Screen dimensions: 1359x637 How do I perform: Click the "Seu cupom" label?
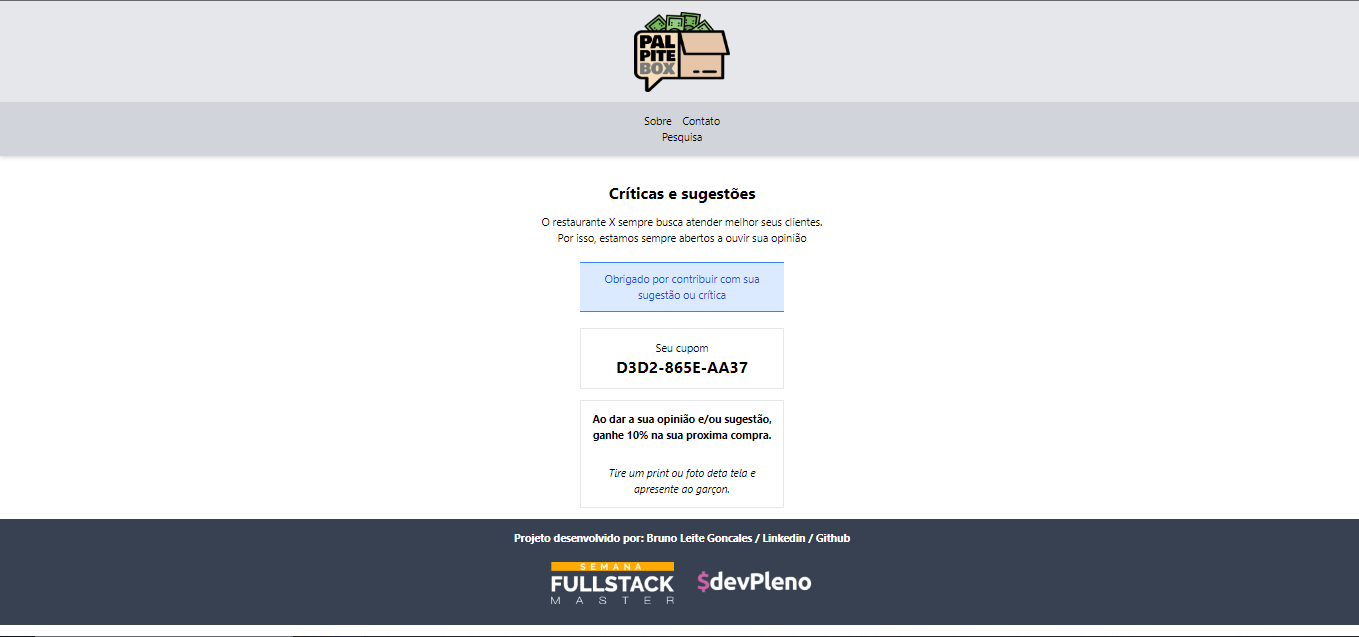coord(682,348)
